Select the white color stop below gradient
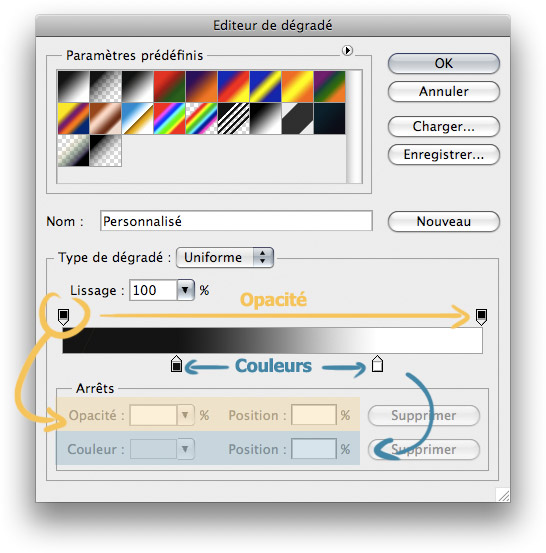 click(x=377, y=364)
